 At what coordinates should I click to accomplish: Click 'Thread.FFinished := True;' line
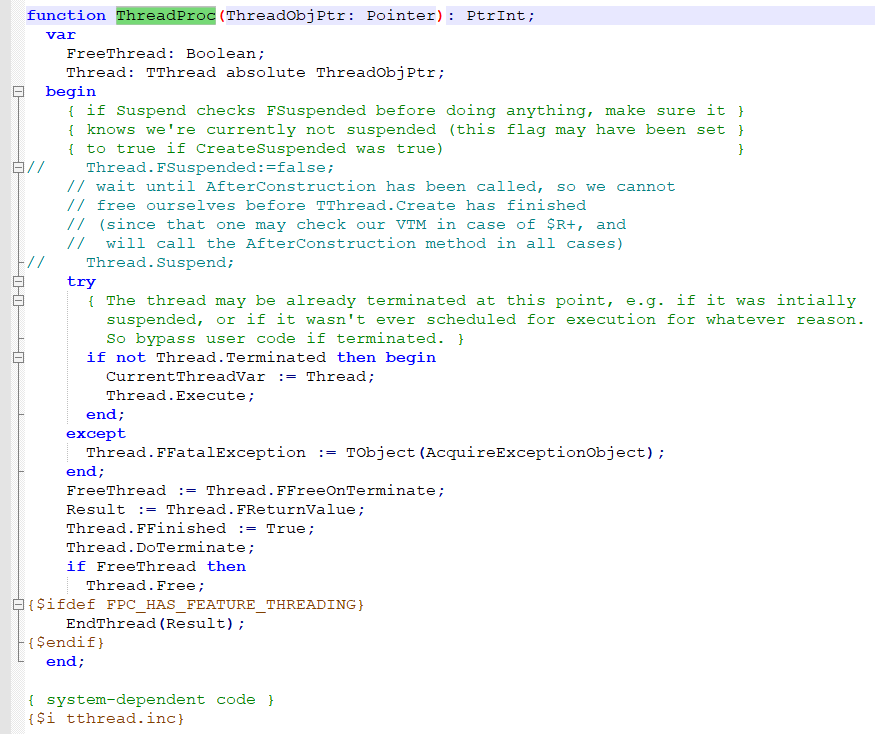click(190, 528)
